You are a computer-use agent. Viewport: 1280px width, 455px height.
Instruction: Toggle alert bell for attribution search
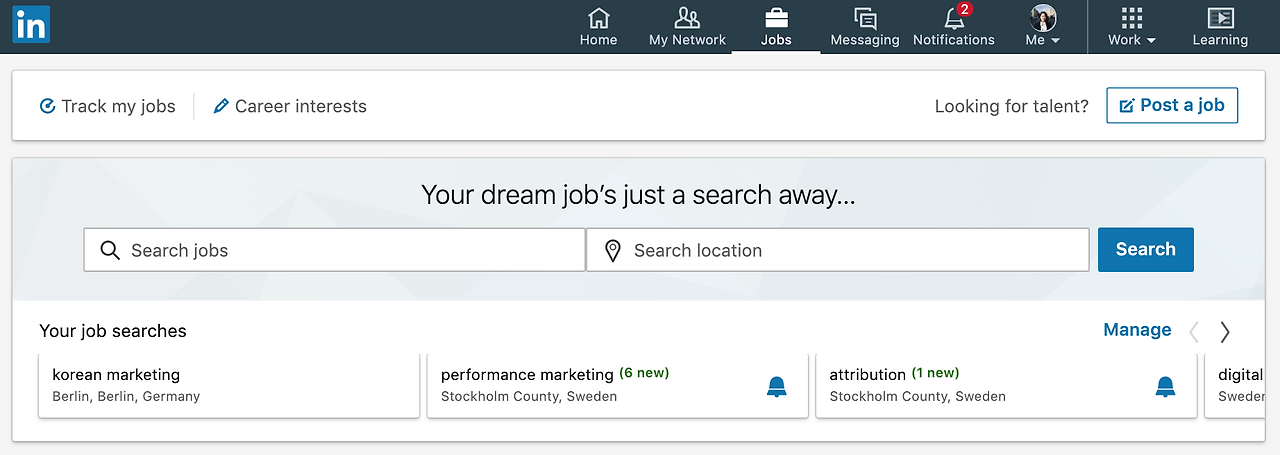(1165, 386)
